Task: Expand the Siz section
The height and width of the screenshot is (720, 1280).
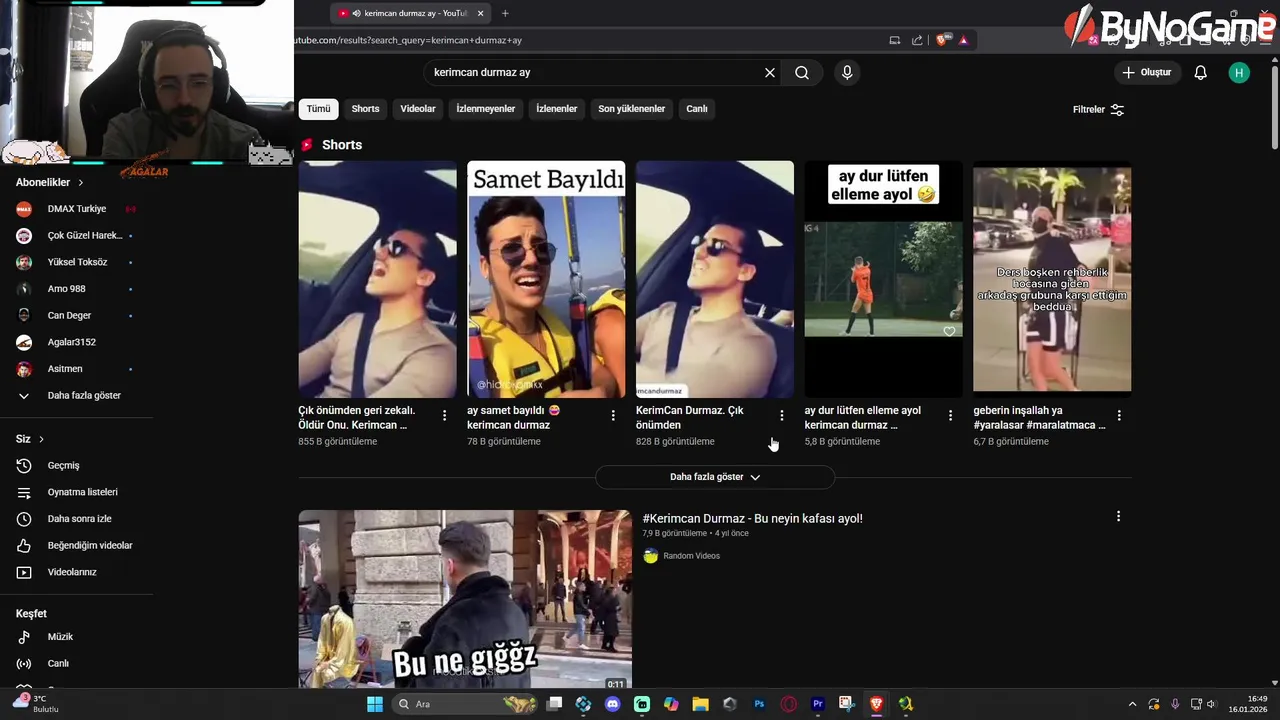Action: coord(30,439)
